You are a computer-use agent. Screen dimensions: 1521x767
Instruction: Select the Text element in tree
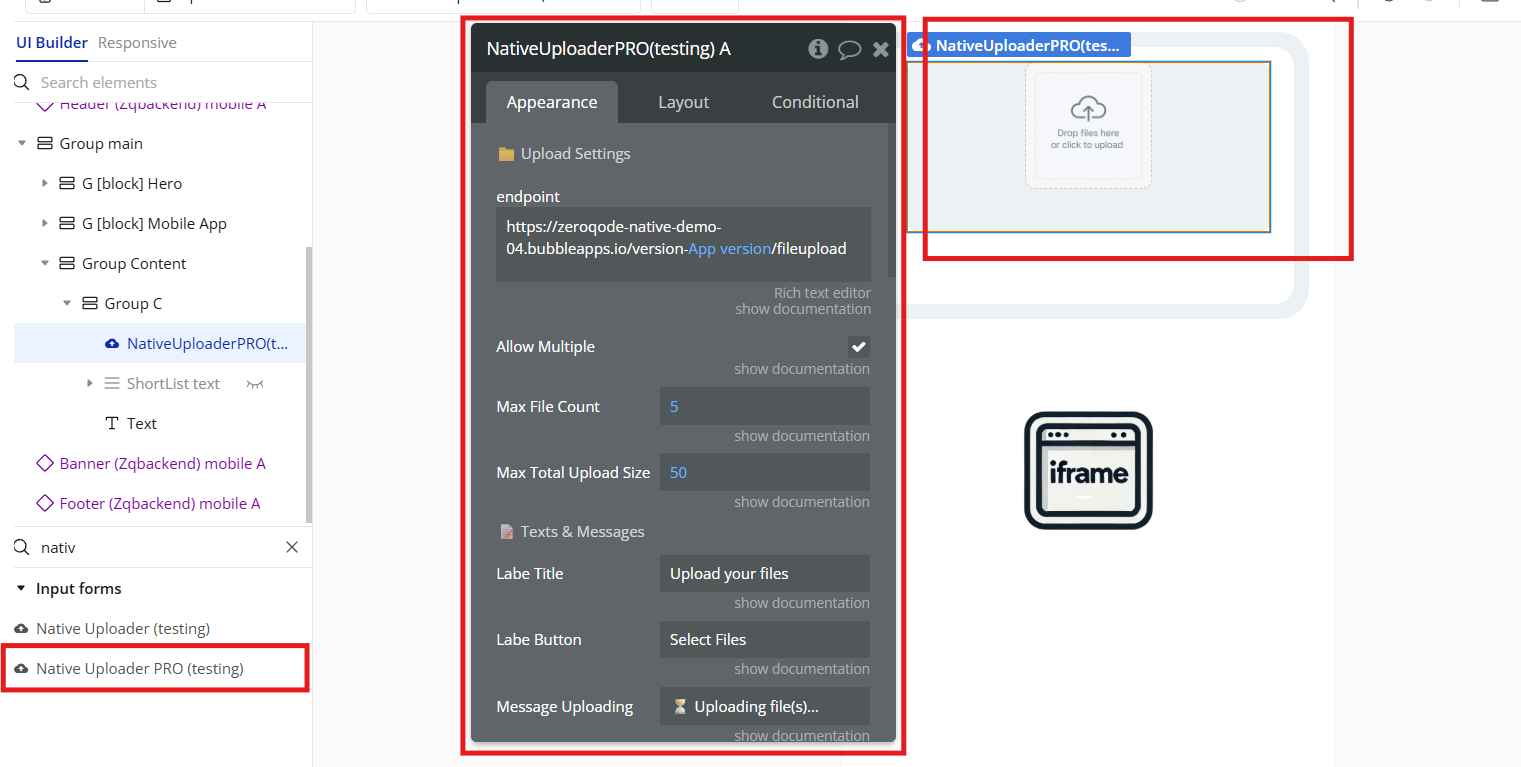coord(142,423)
